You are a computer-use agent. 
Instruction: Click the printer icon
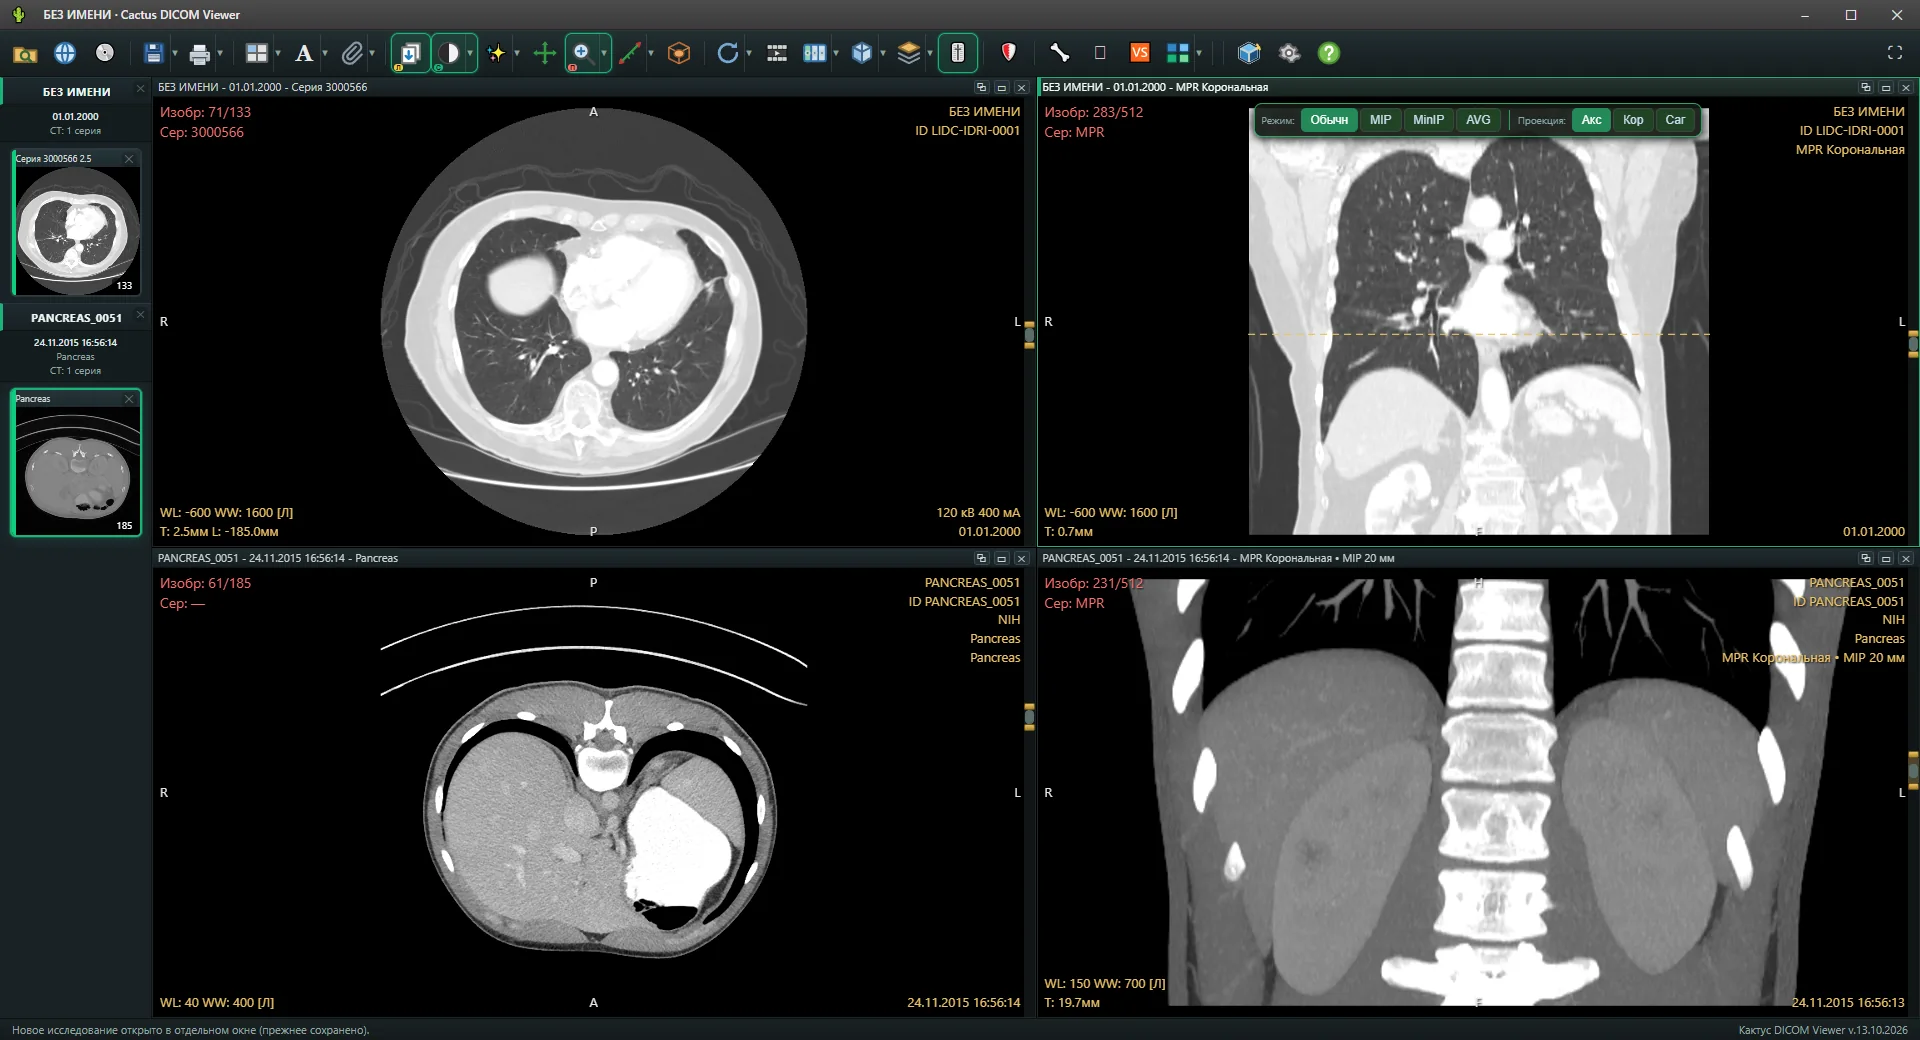(x=200, y=54)
